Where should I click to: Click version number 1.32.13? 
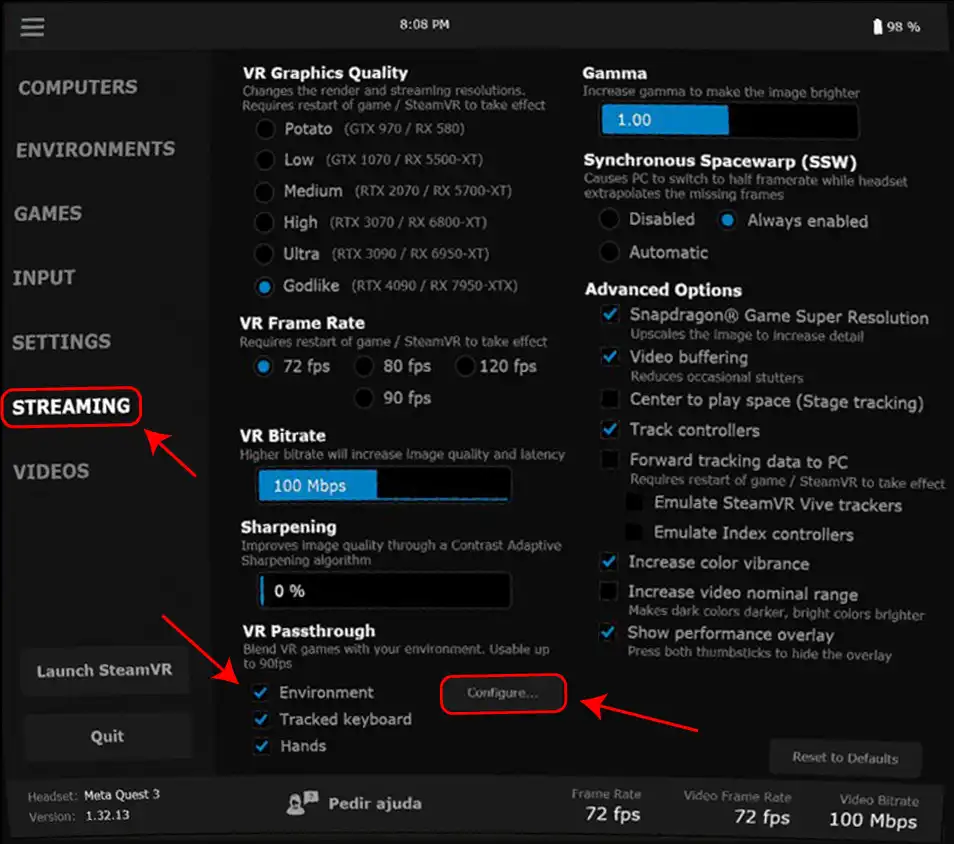pos(107,815)
